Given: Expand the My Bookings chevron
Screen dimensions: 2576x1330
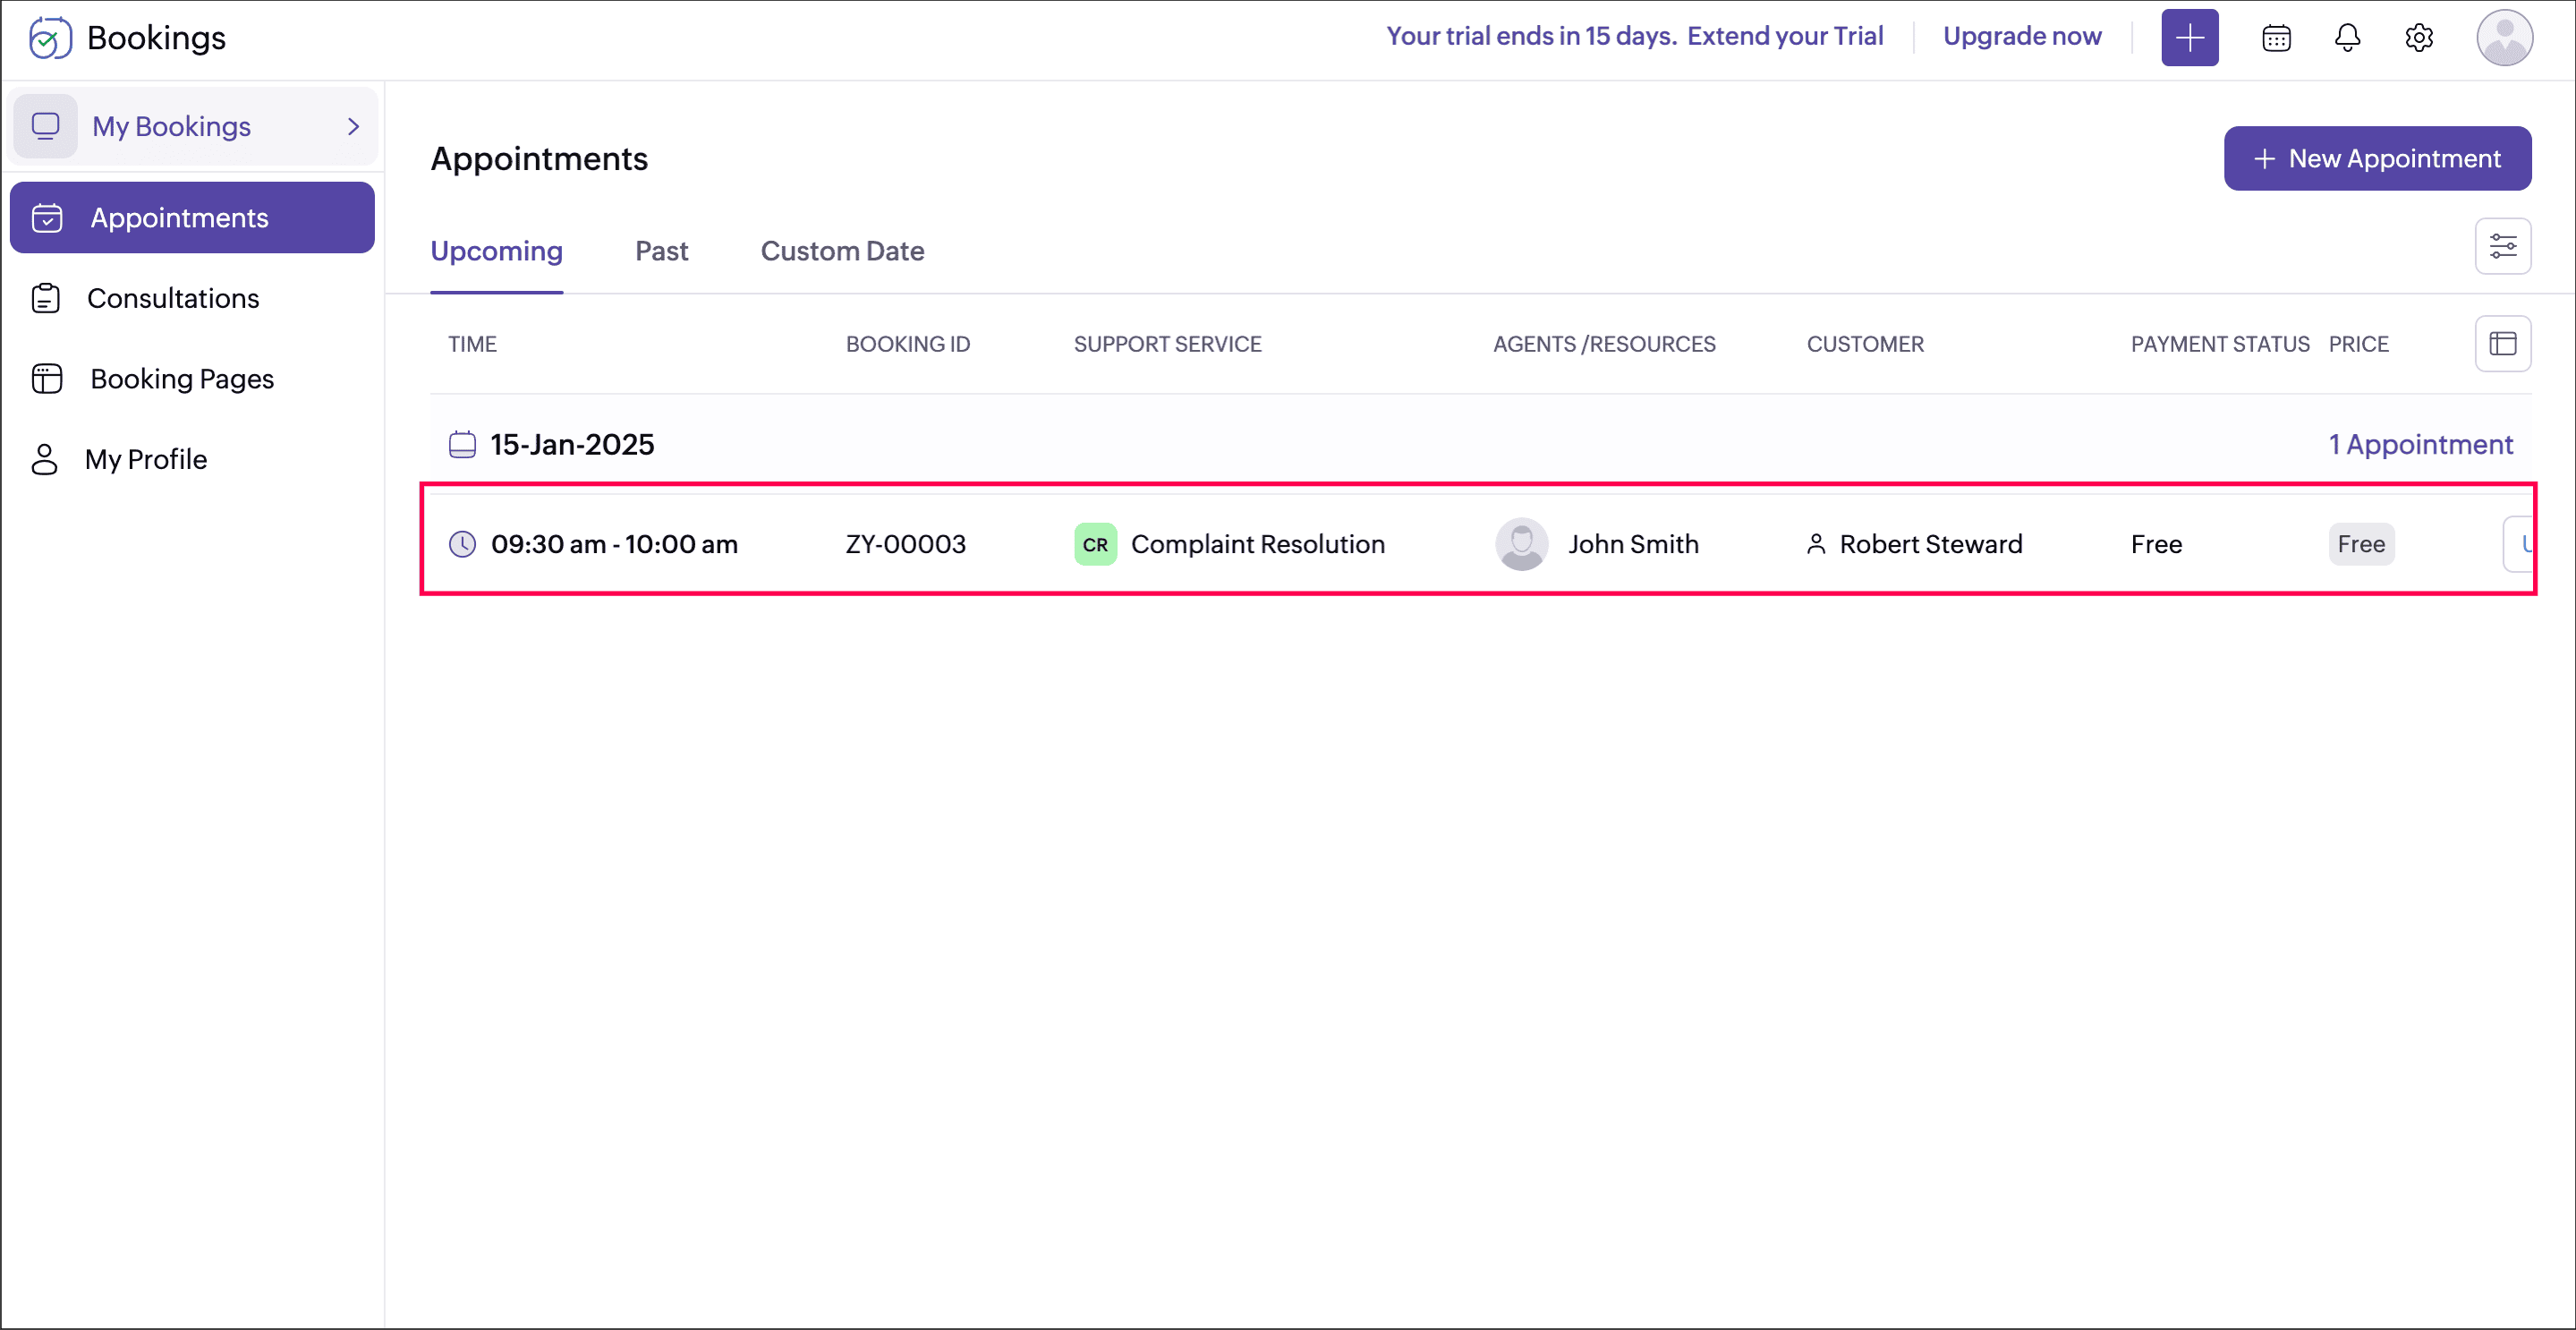Looking at the screenshot, I should tap(353, 126).
